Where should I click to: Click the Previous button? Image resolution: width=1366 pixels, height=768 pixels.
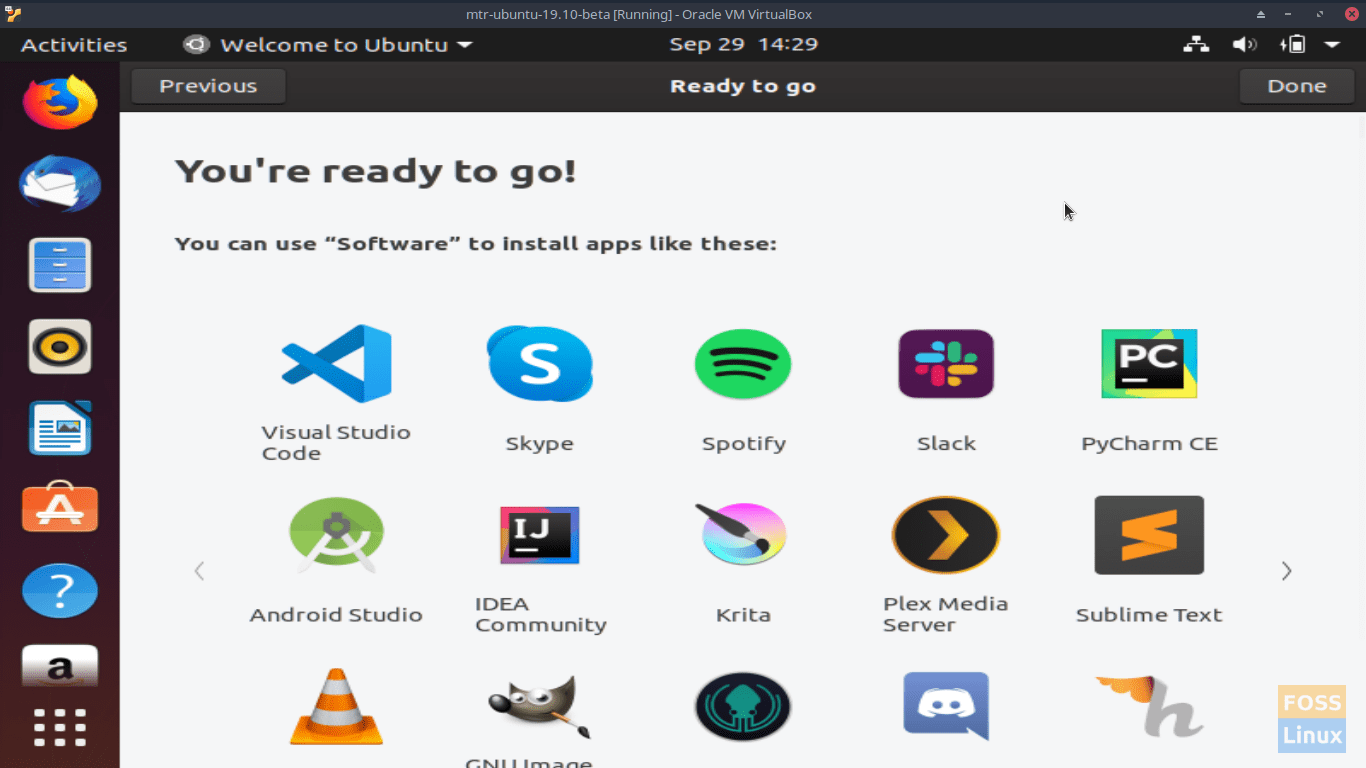[x=208, y=86]
